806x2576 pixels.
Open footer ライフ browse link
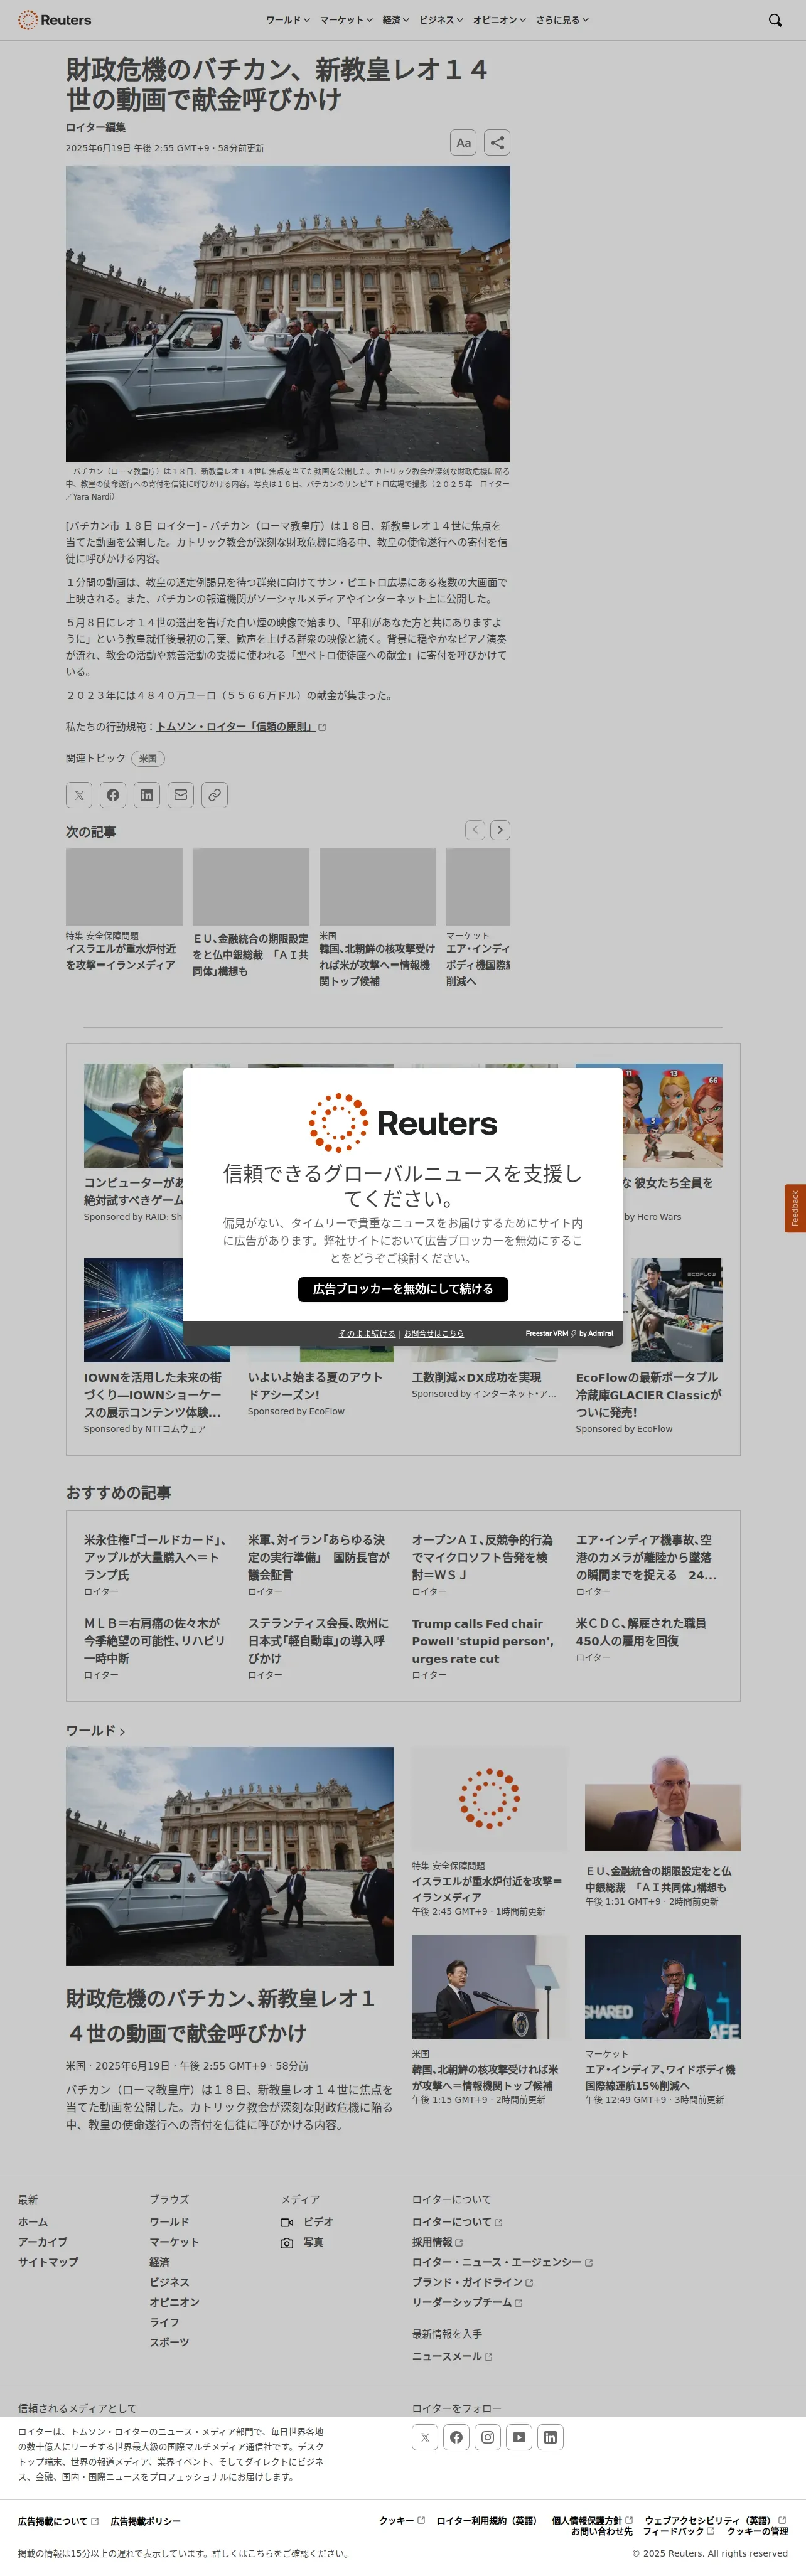[x=165, y=2322]
